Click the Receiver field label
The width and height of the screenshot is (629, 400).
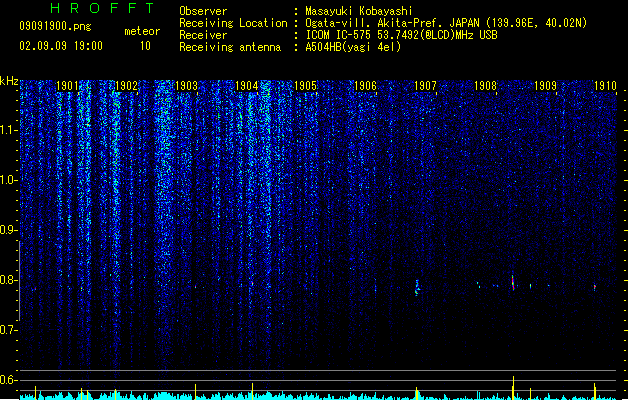point(203,35)
